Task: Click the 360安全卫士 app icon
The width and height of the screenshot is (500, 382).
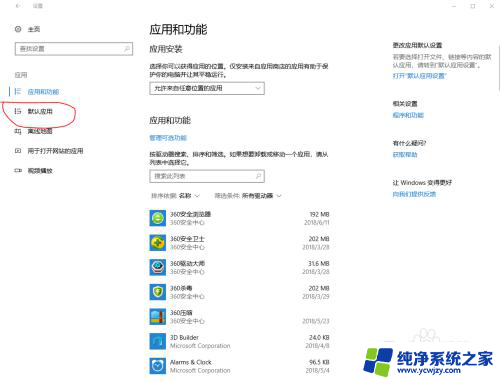Action: (158, 243)
